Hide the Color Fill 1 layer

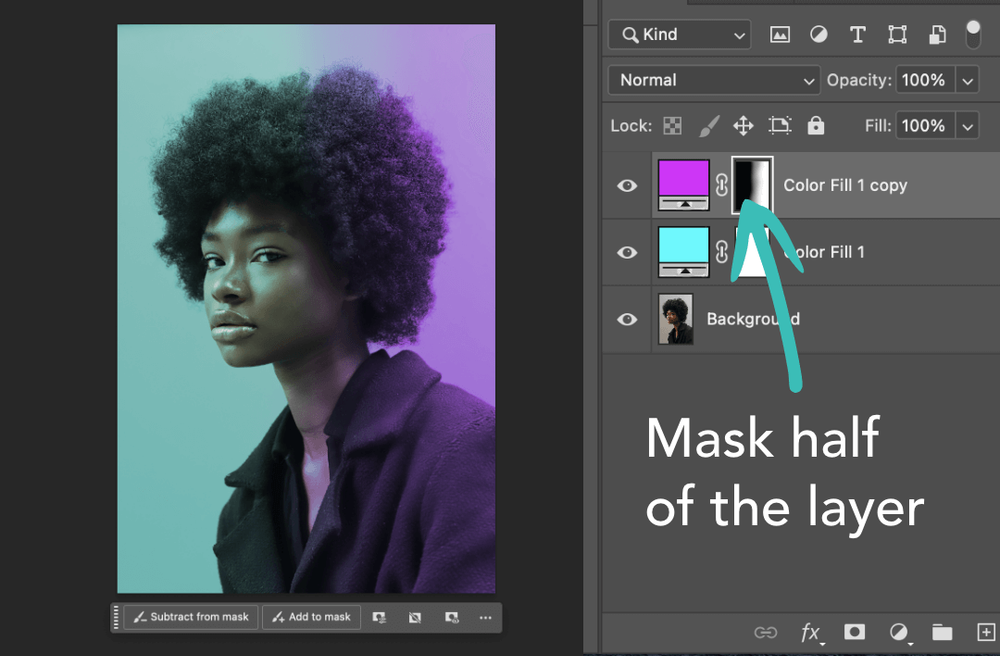click(627, 252)
